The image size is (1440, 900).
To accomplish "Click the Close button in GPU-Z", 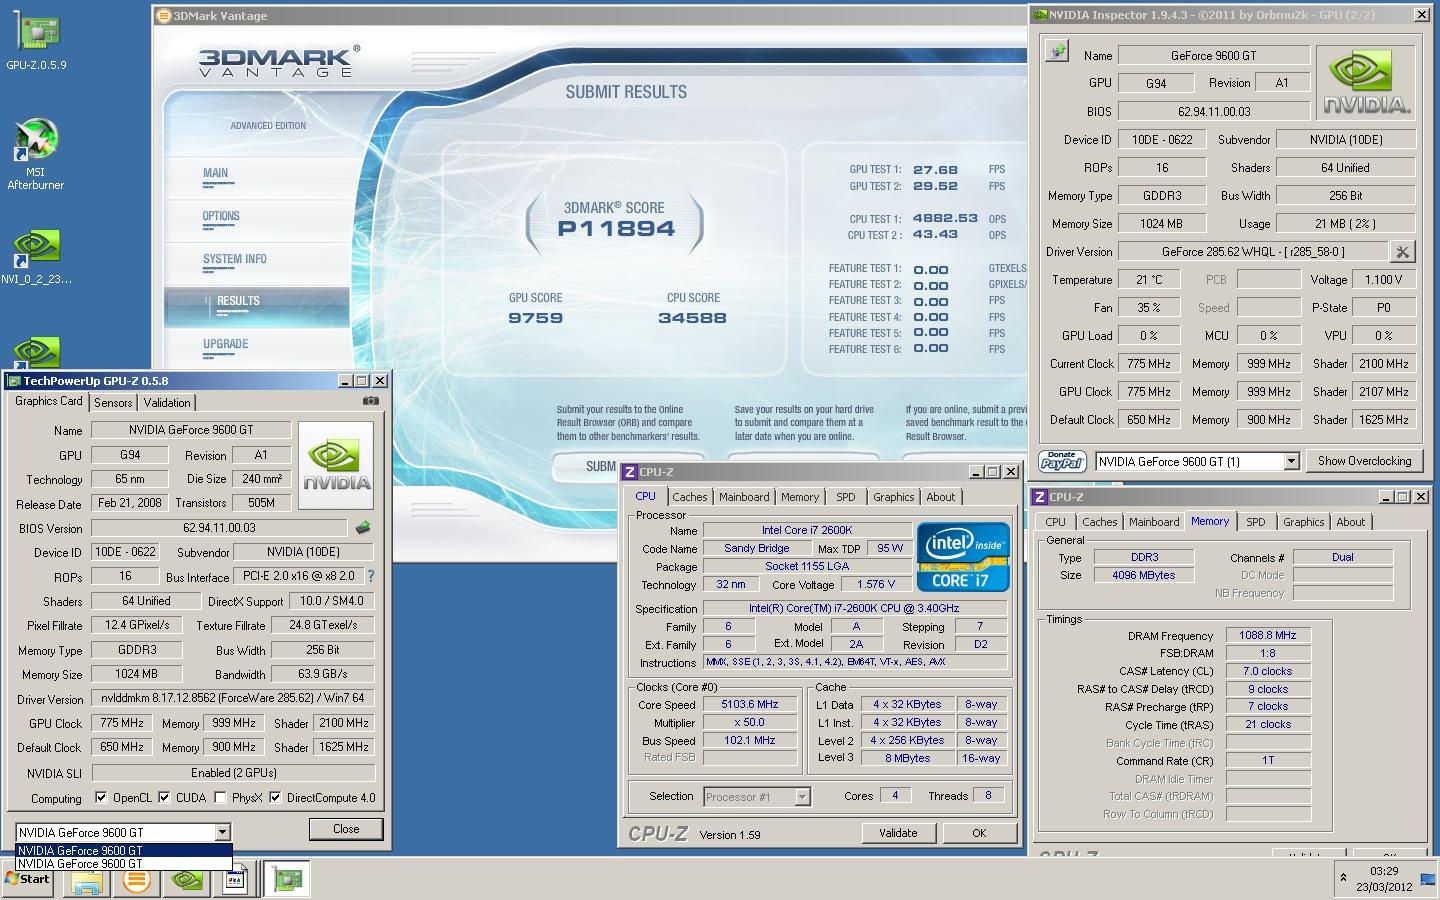I will pos(346,829).
